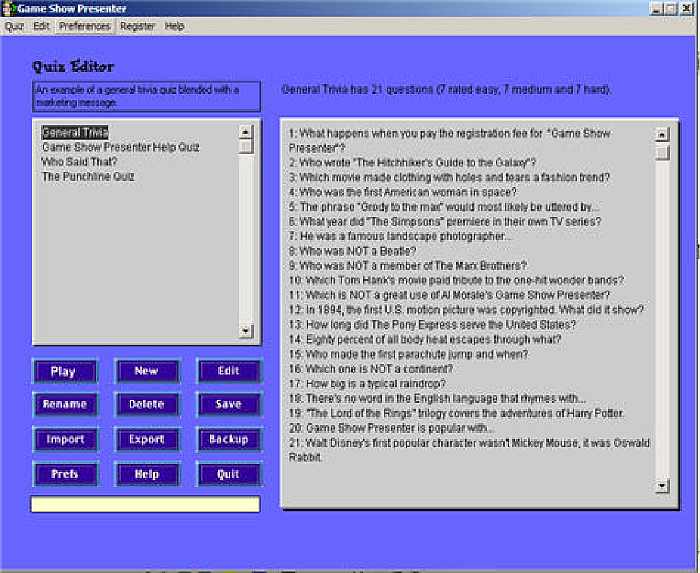Click the Quit button

click(x=229, y=474)
